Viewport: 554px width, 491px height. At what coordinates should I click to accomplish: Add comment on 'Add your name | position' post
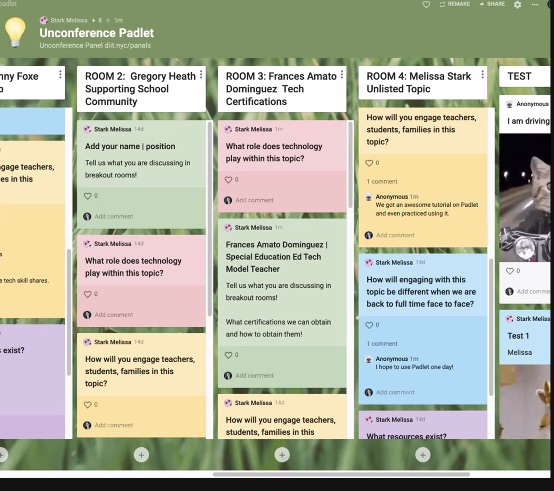pyautogui.click(x=114, y=217)
